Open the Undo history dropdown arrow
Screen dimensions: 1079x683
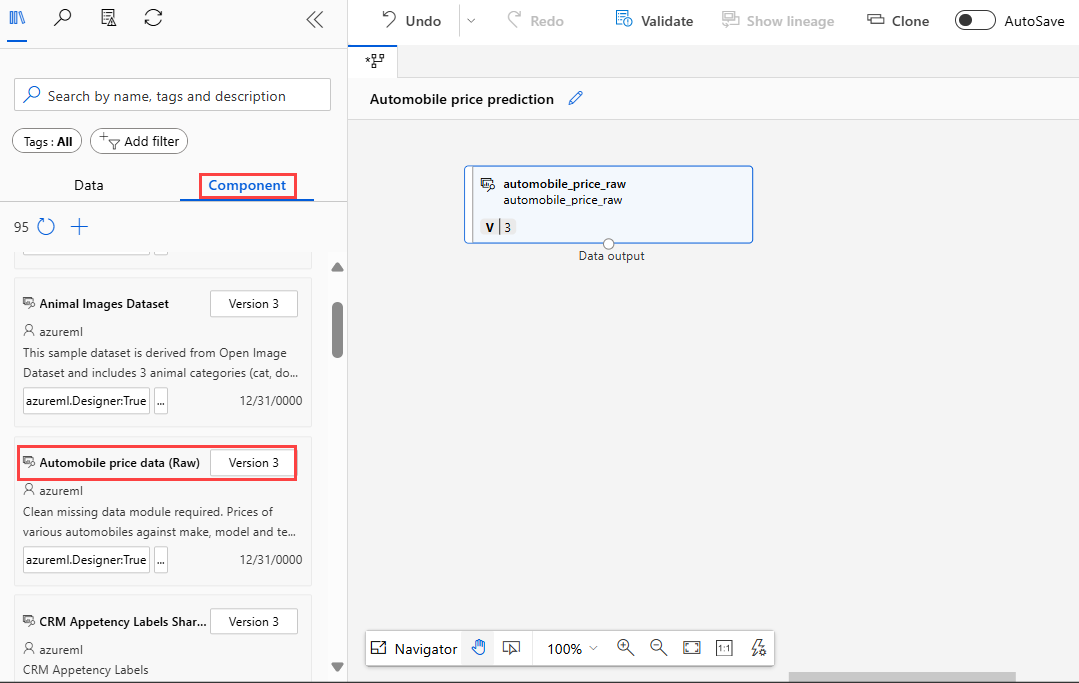coord(471,21)
